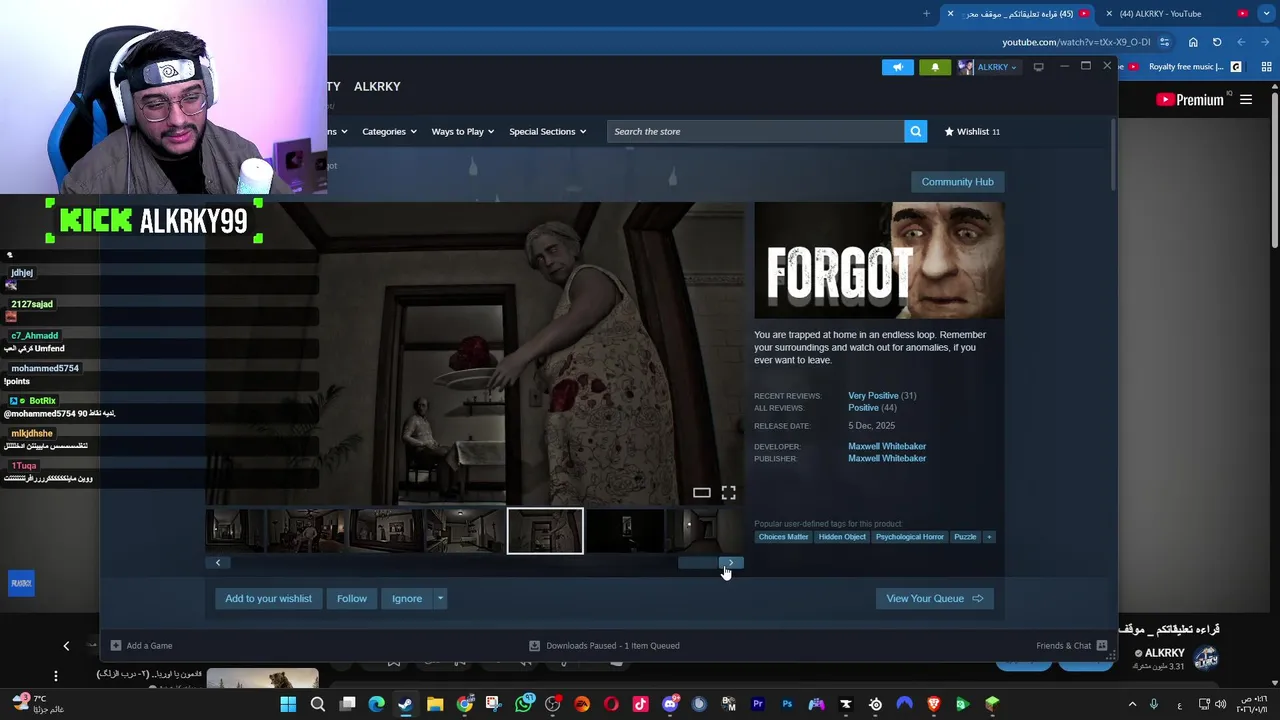Click the Community Hub button

957,182
